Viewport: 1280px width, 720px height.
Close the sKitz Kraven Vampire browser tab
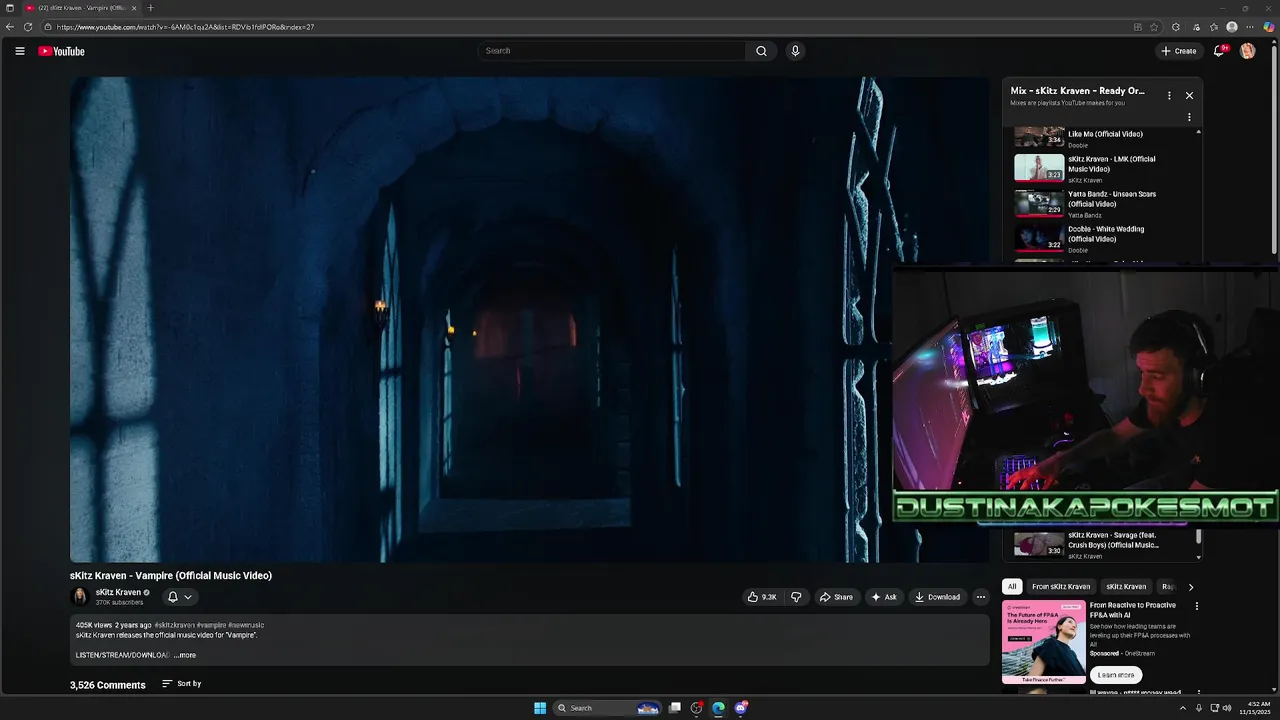point(134,8)
